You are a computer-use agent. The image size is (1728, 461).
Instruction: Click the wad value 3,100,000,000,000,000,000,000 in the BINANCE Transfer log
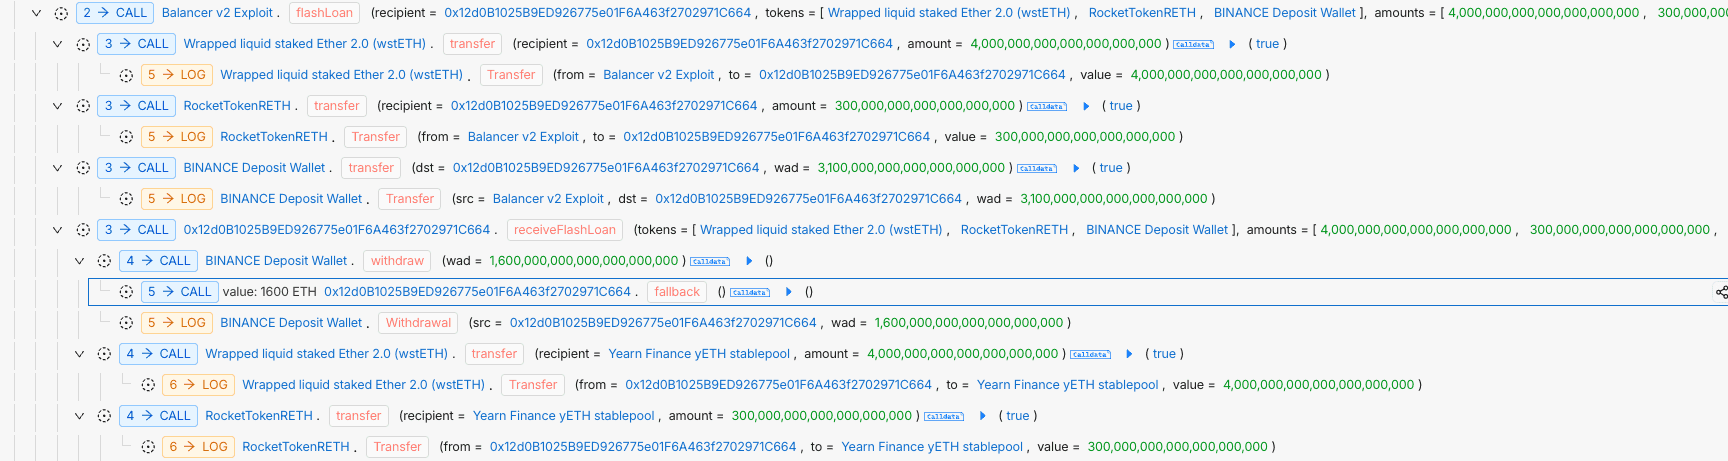pos(1114,199)
